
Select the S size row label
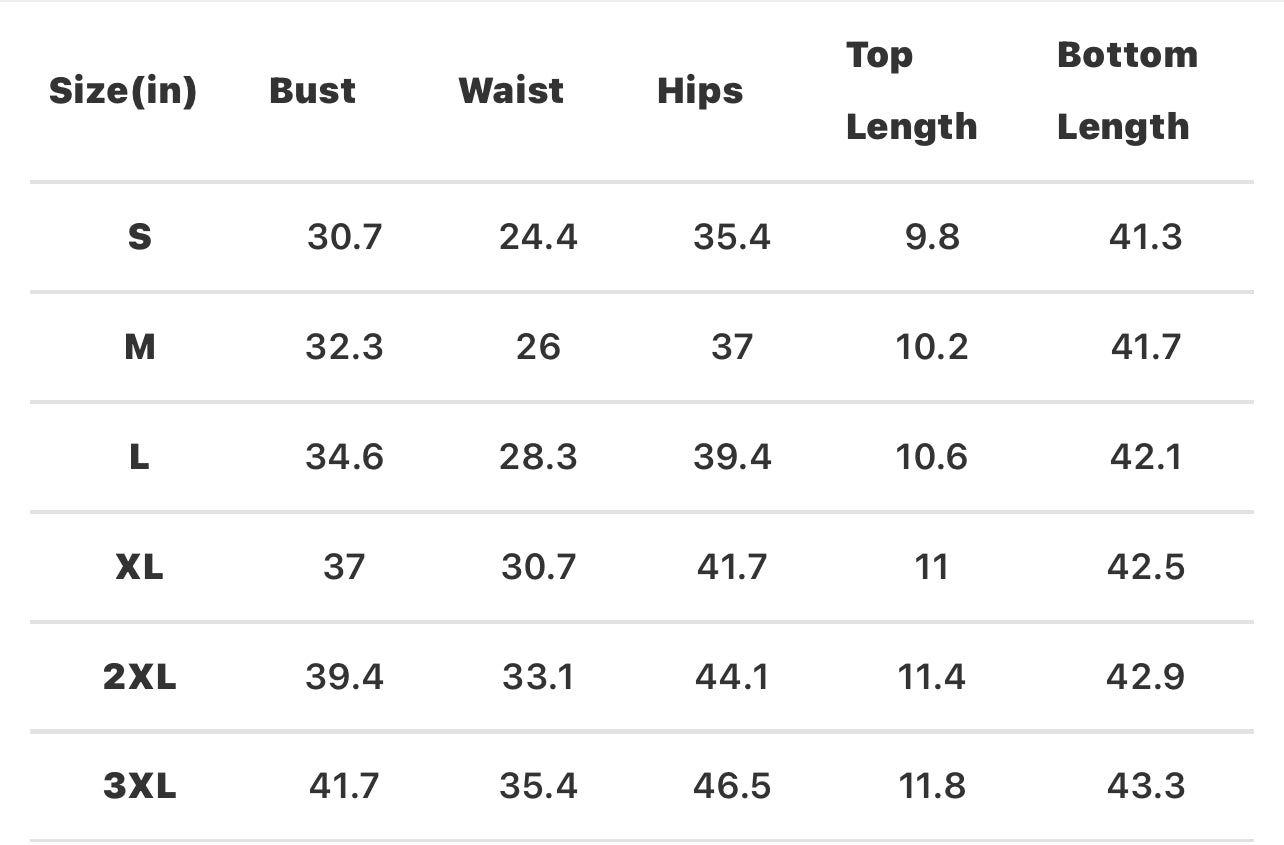(140, 237)
